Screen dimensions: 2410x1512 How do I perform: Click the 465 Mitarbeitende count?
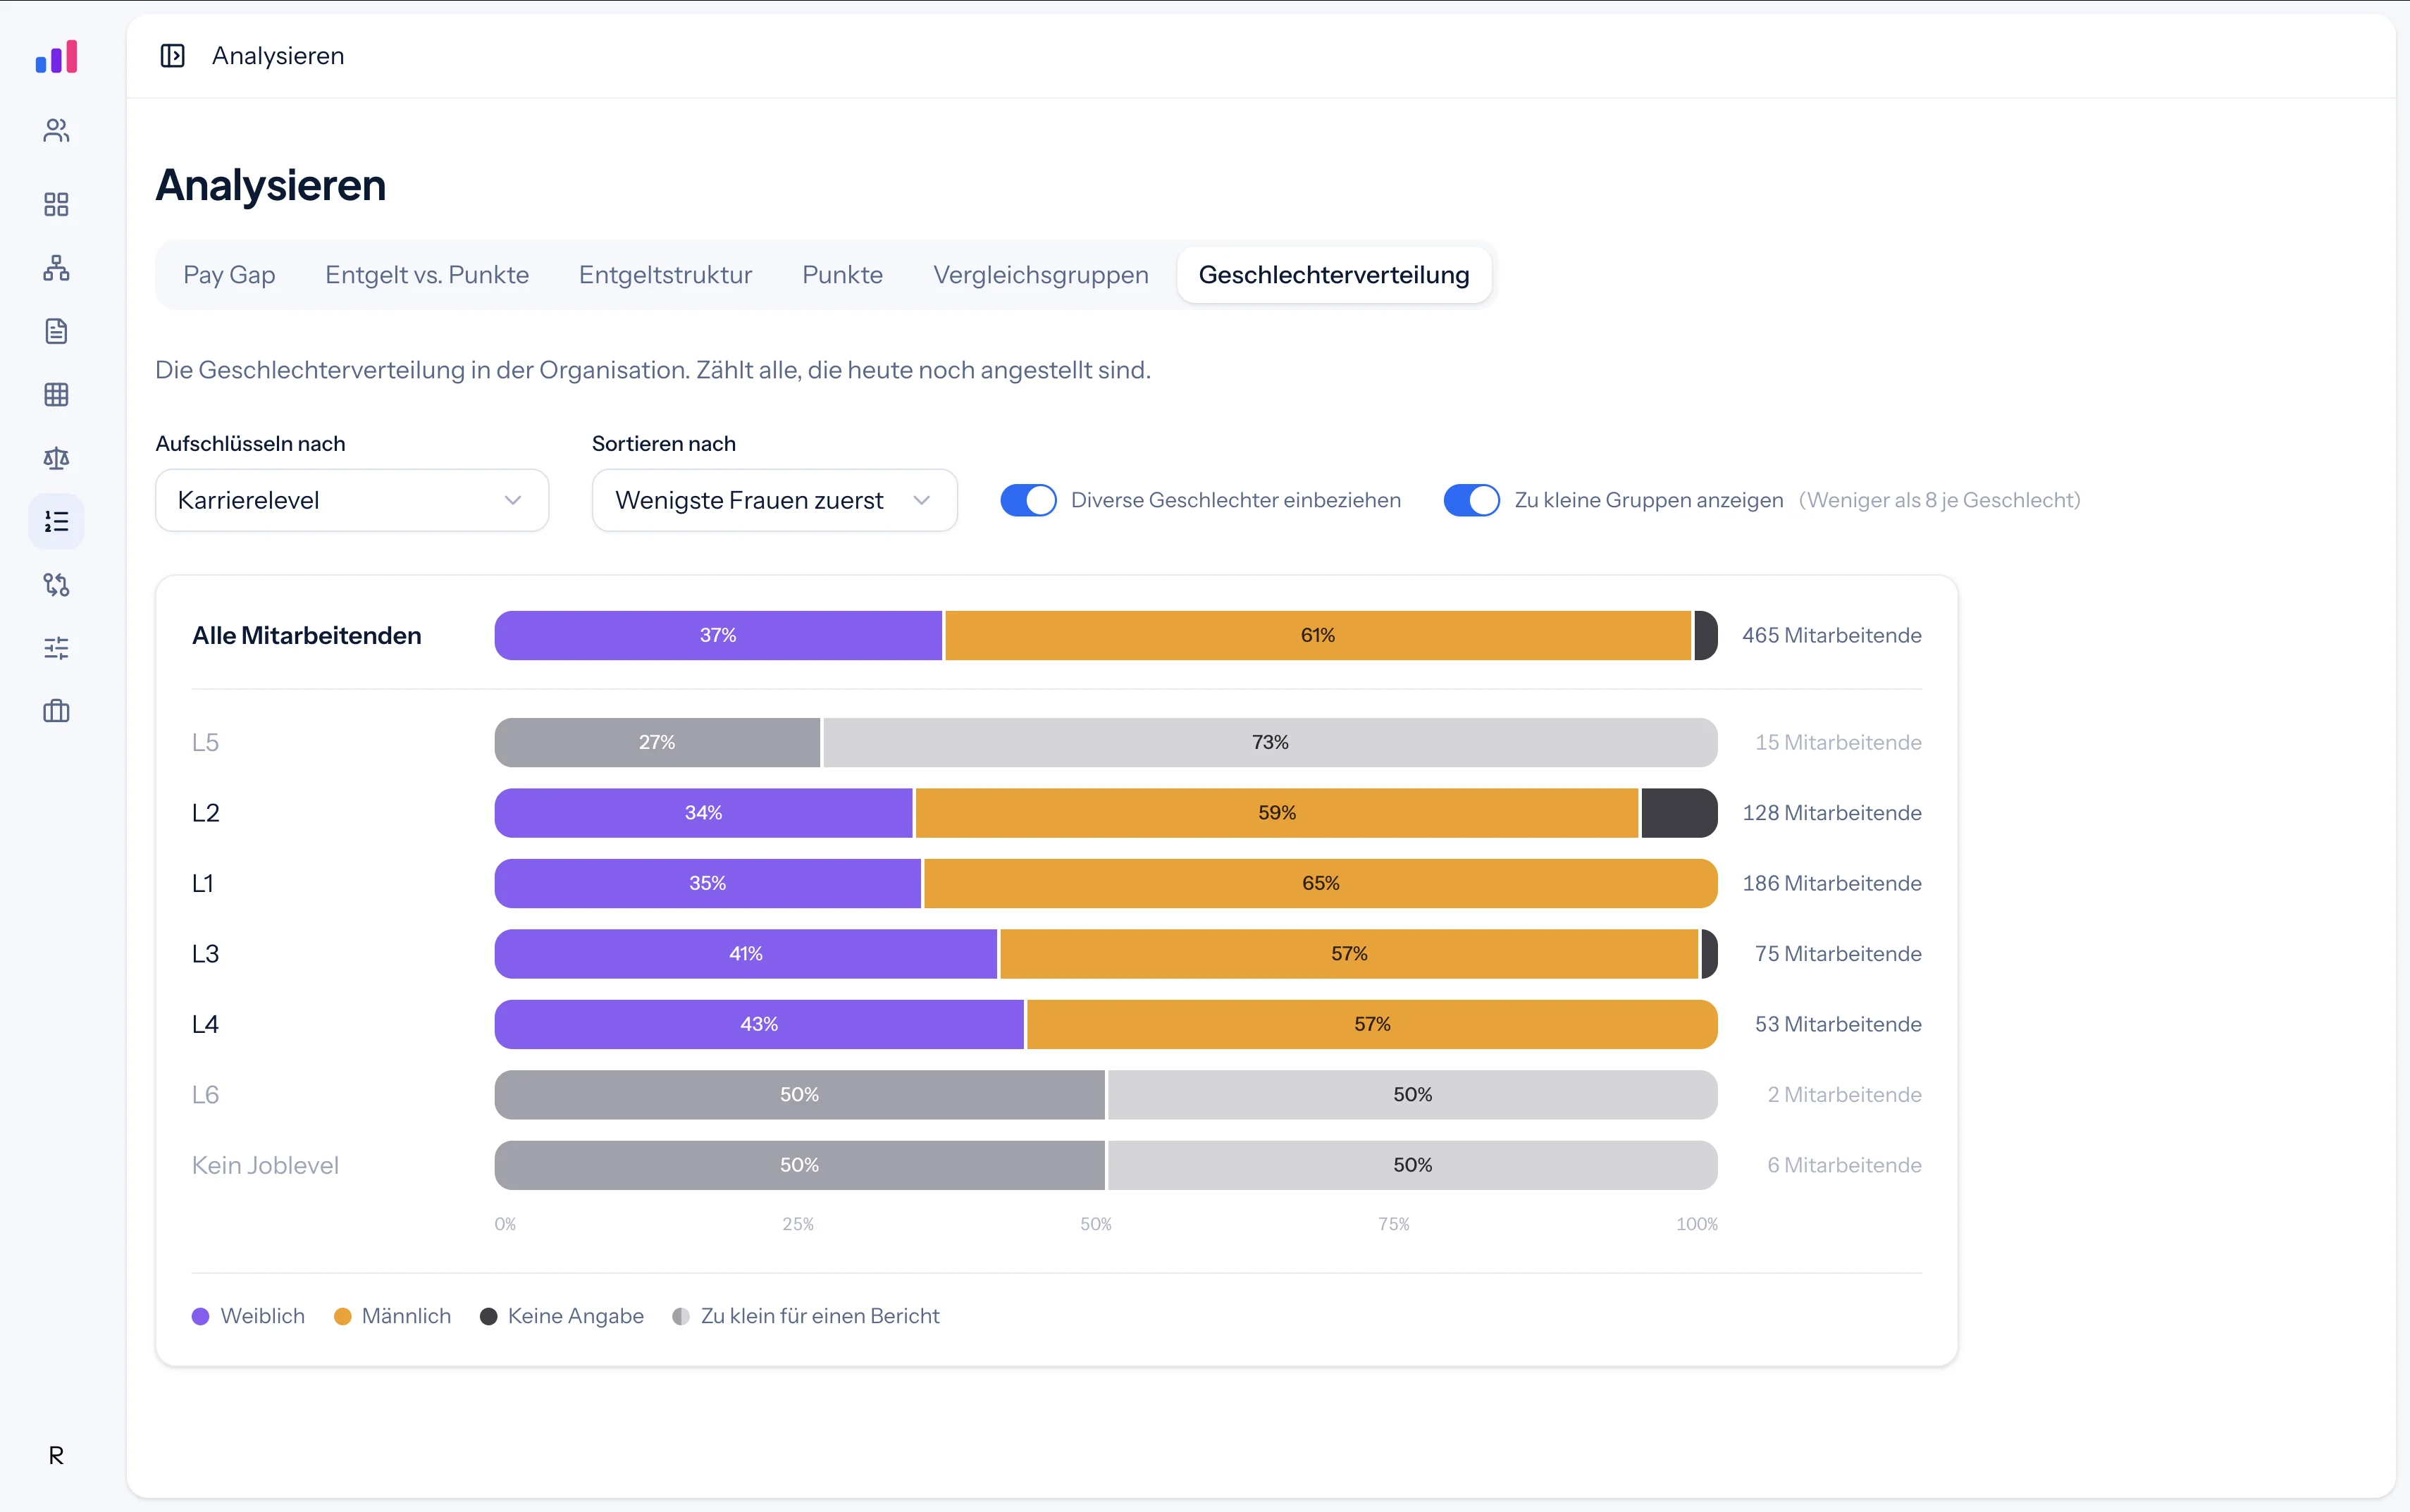click(1831, 635)
